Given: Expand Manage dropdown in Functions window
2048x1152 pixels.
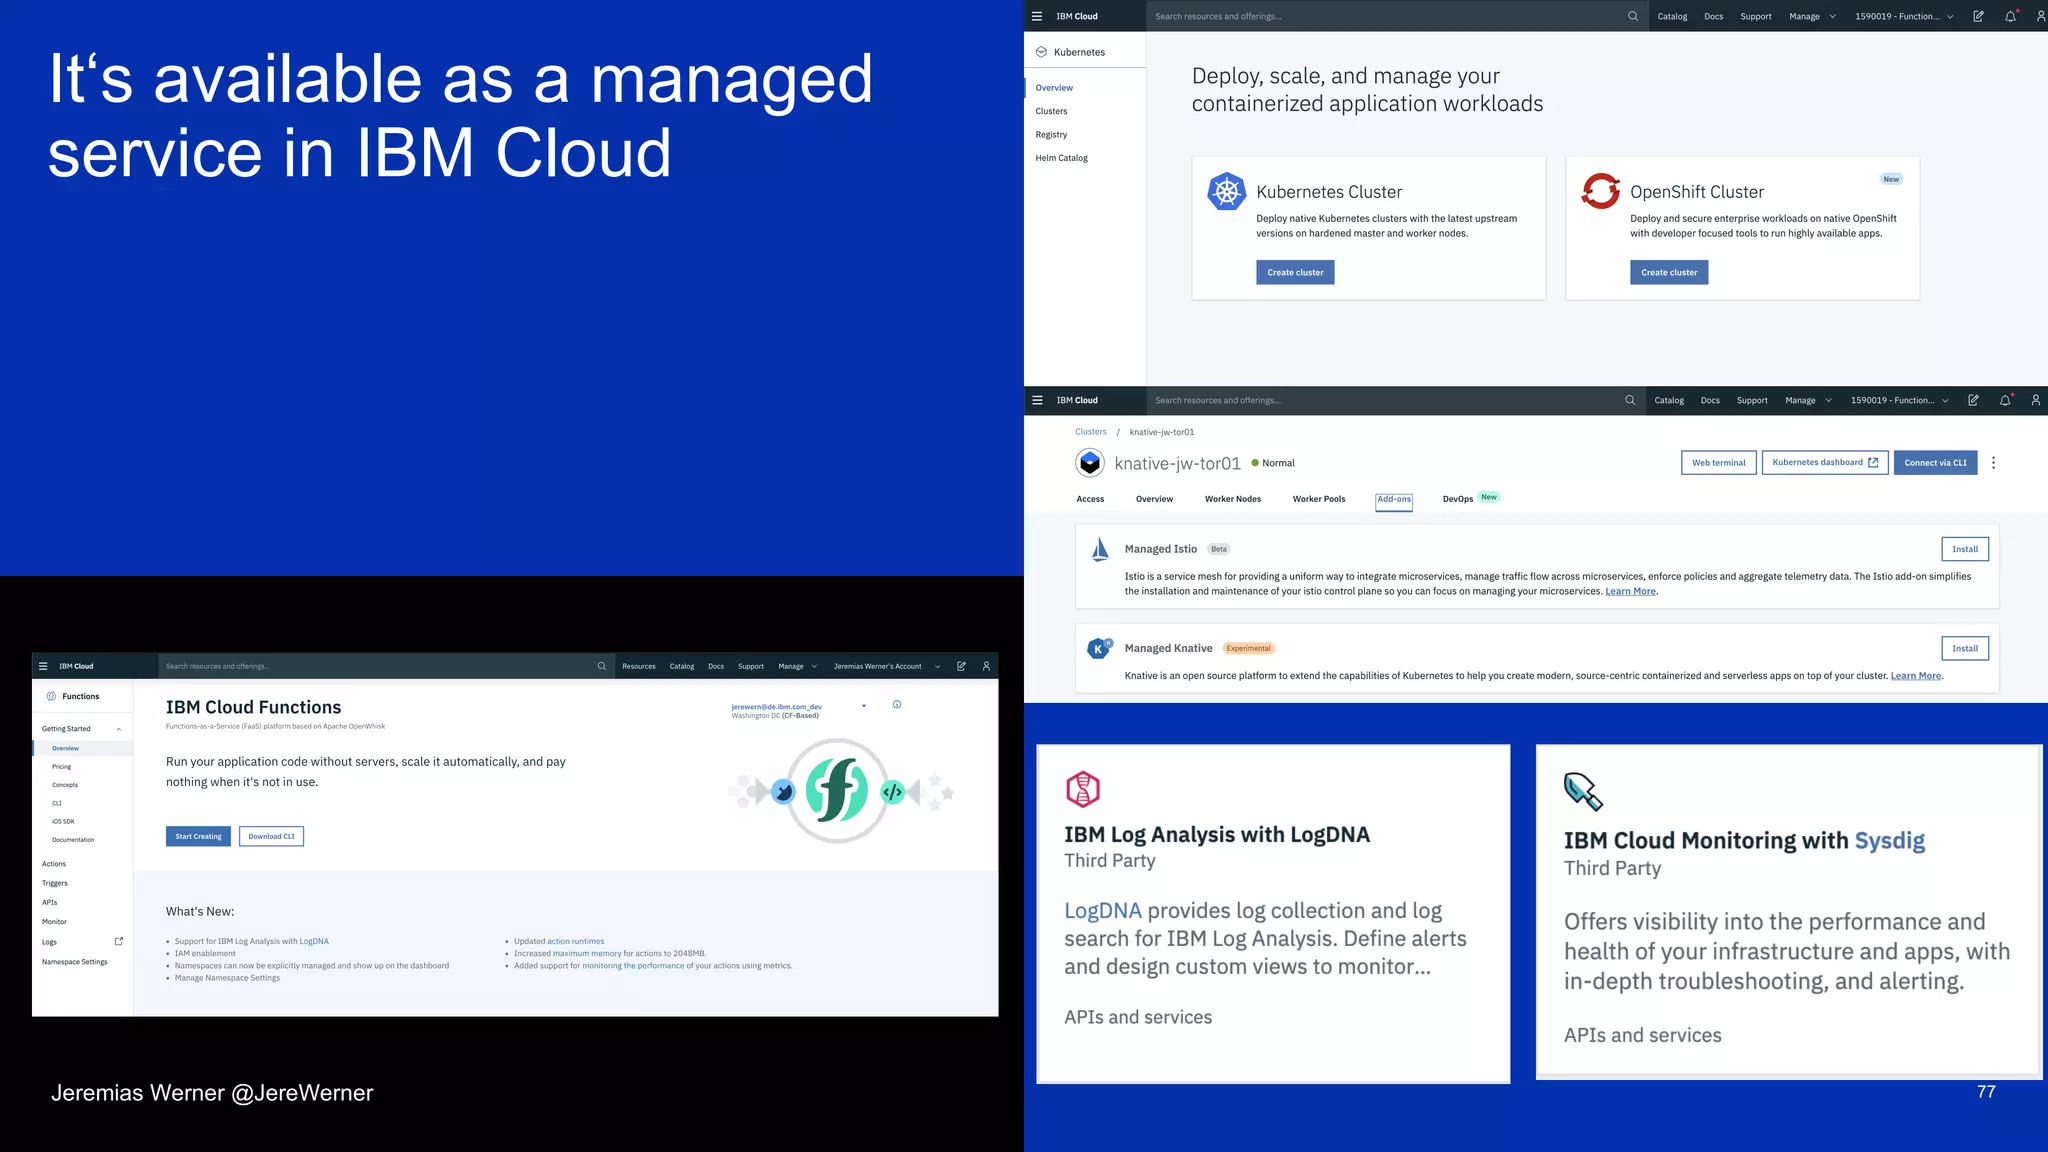Looking at the screenshot, I should pos(798,666).
